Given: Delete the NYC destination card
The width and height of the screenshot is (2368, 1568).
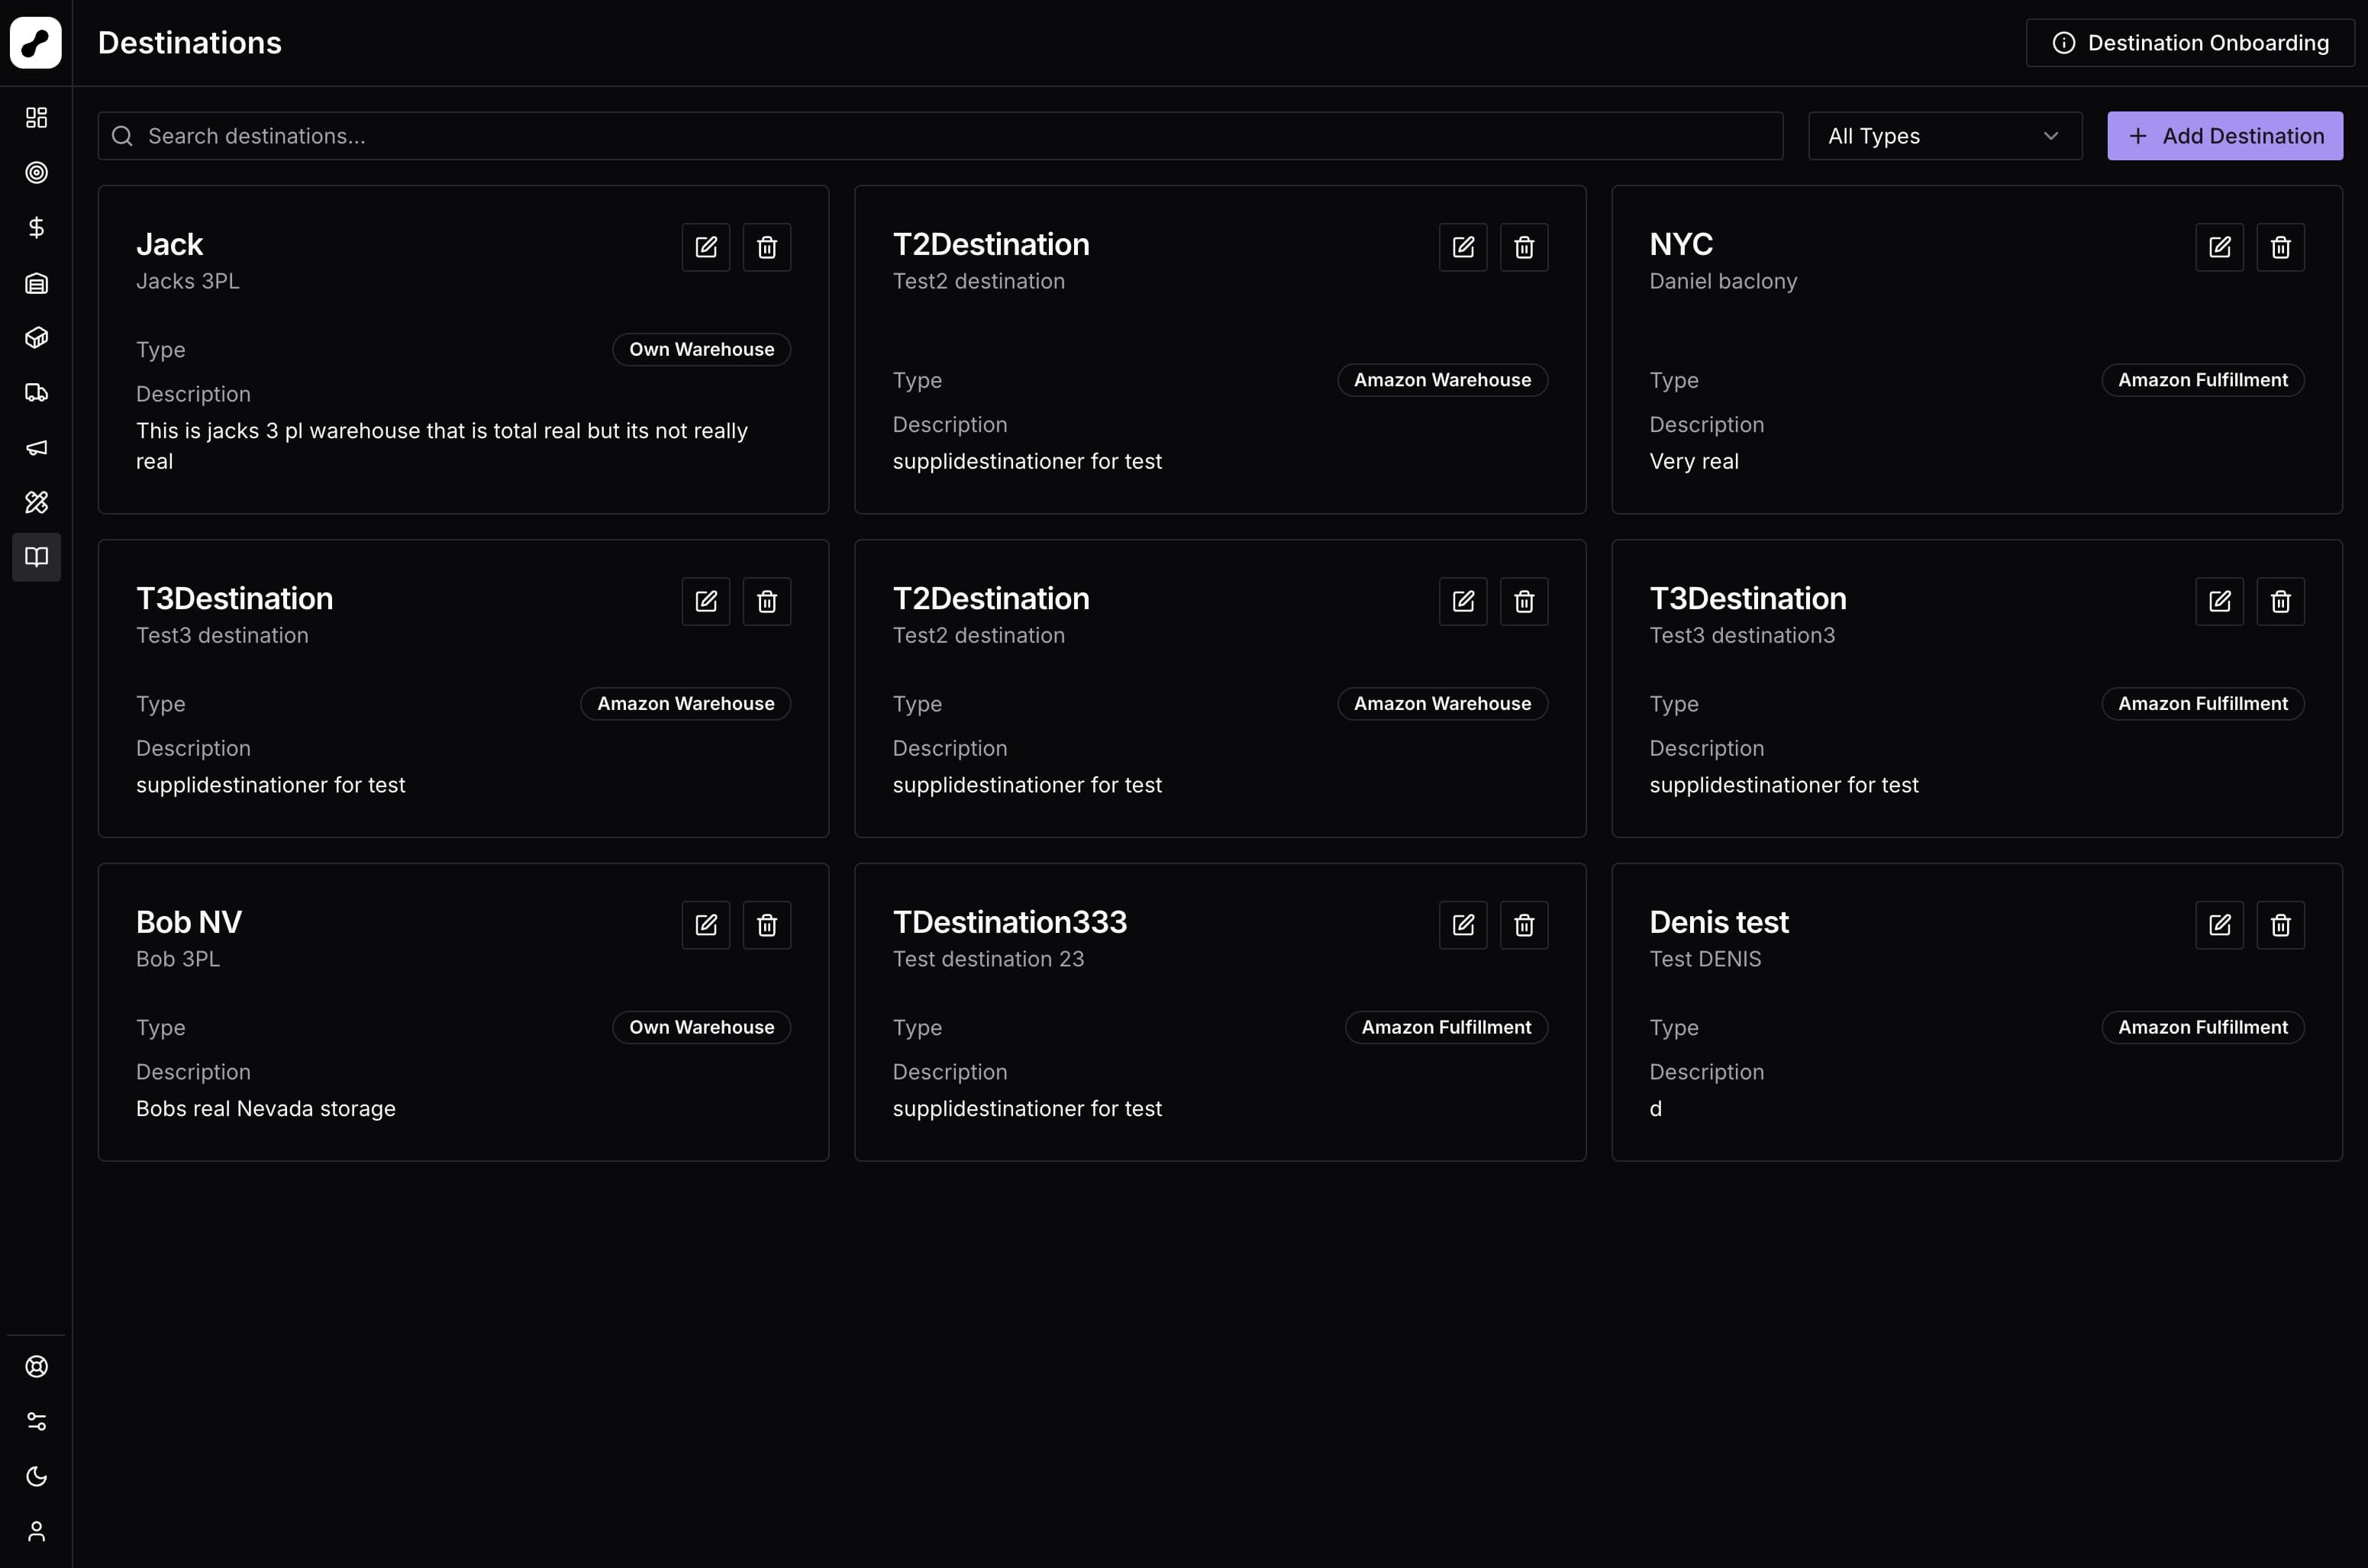Looking at the screenshot, I should pyautogui.click(x=2280, y=247).
